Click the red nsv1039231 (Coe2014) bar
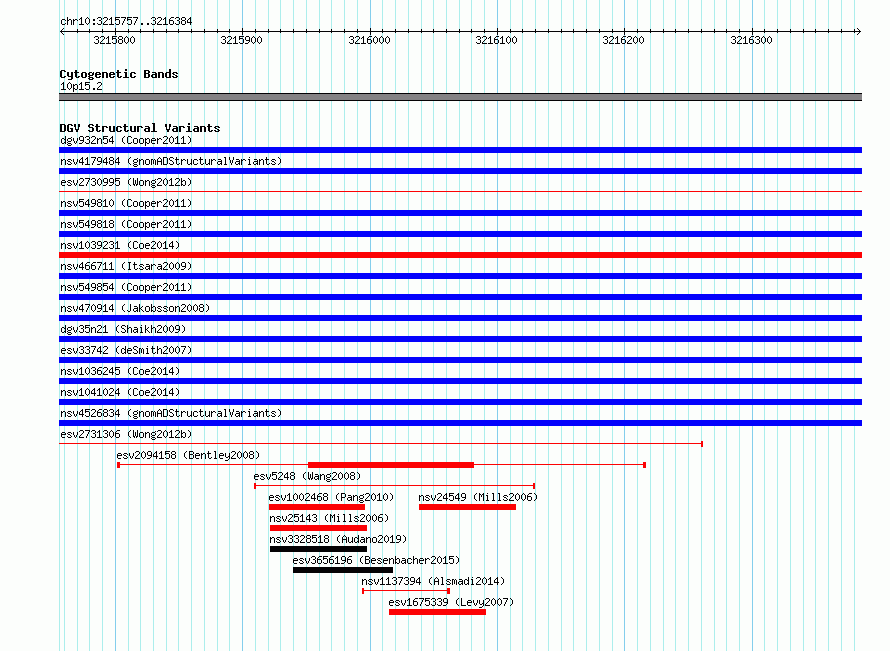 [x=460, y=255]
